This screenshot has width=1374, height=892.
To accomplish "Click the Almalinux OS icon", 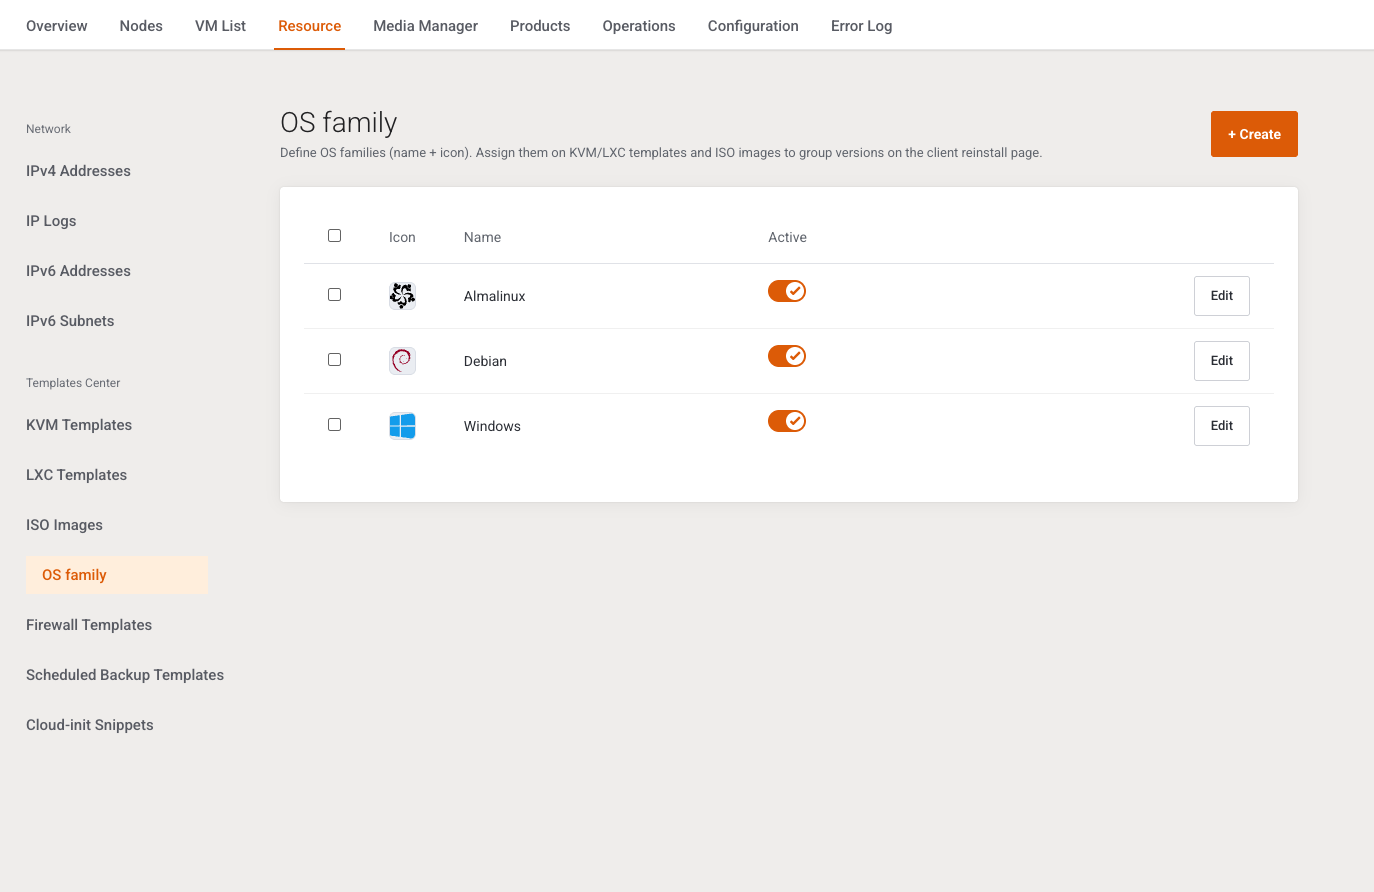I will [x=402, y=296].
